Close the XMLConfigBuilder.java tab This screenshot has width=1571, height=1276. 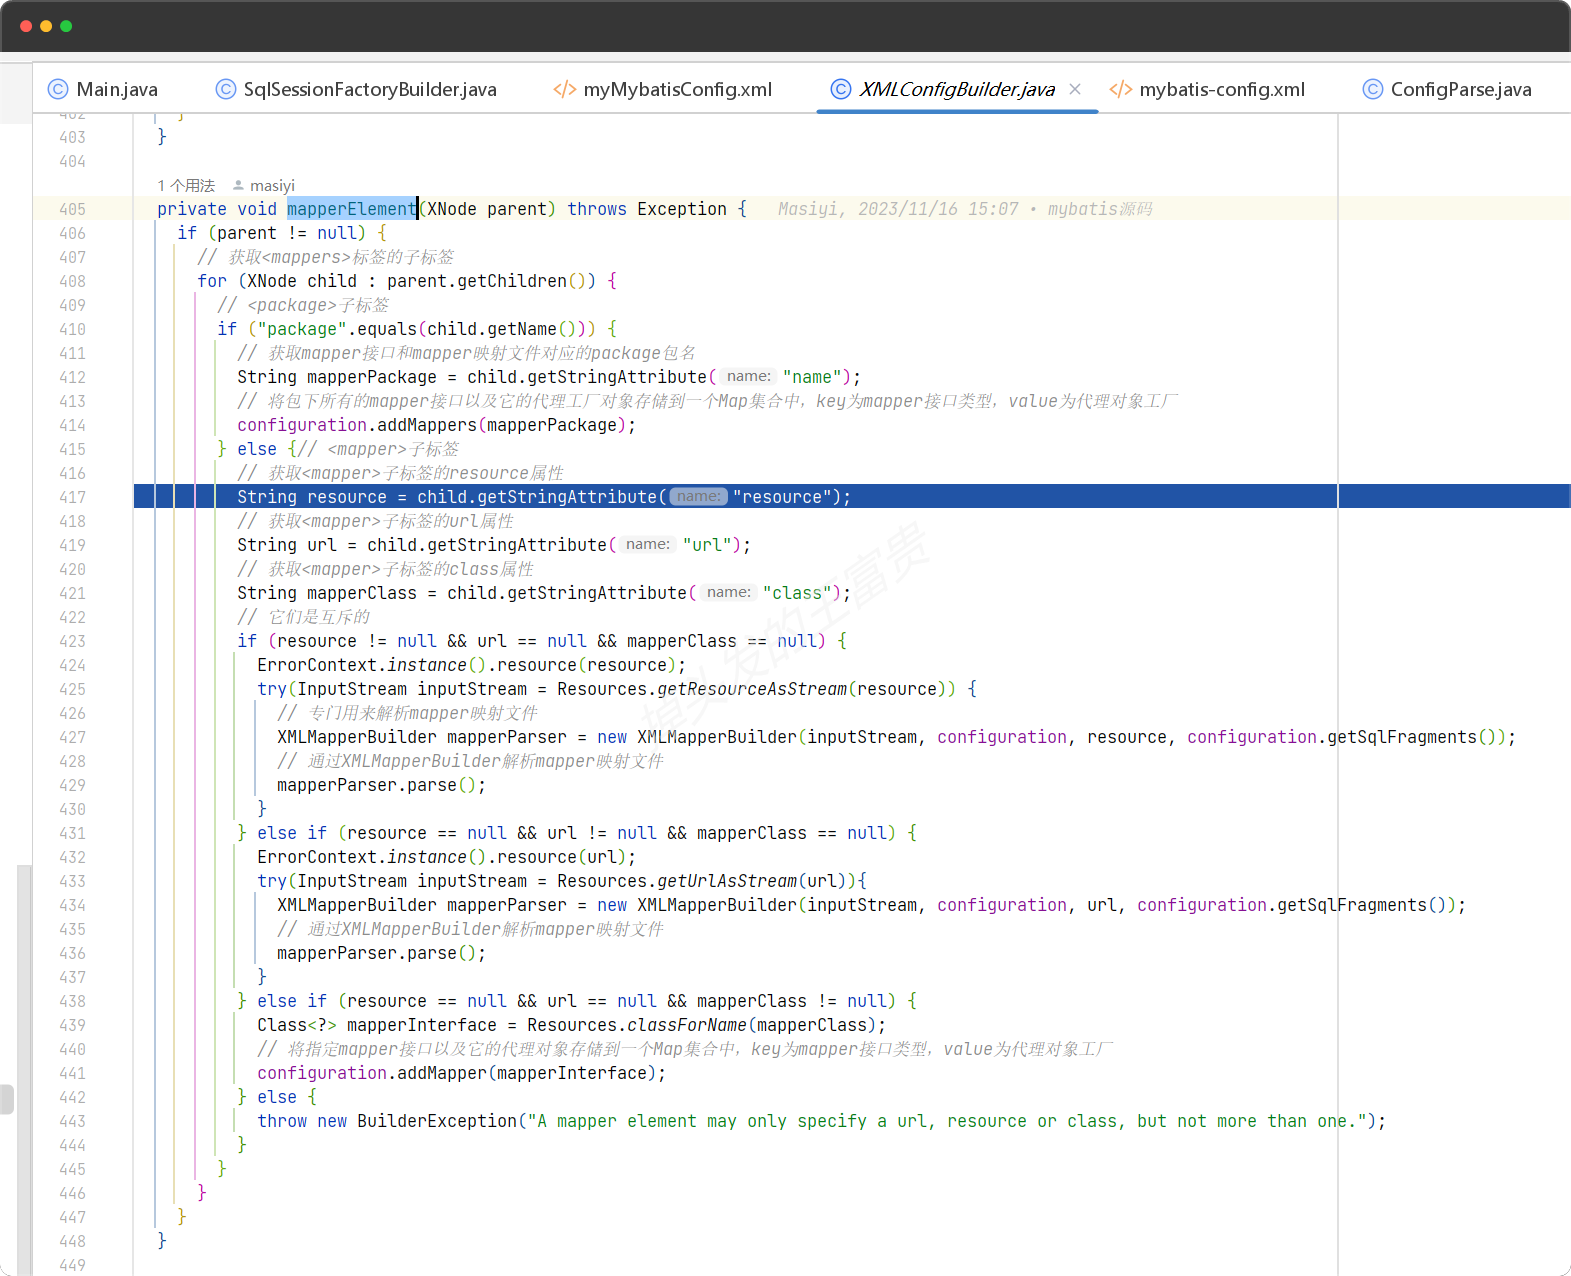pyautogui.click(x=1075, y=89)
